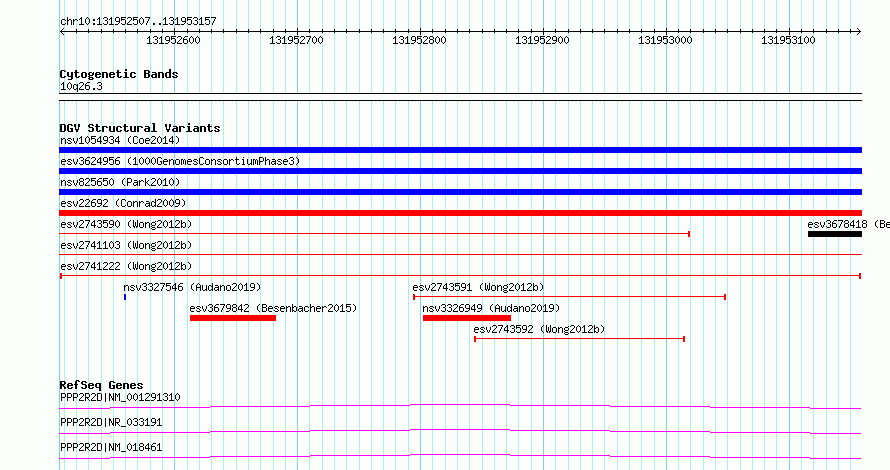Click the thick red bar under esv22692
The image size is (890, 470).
460,213
